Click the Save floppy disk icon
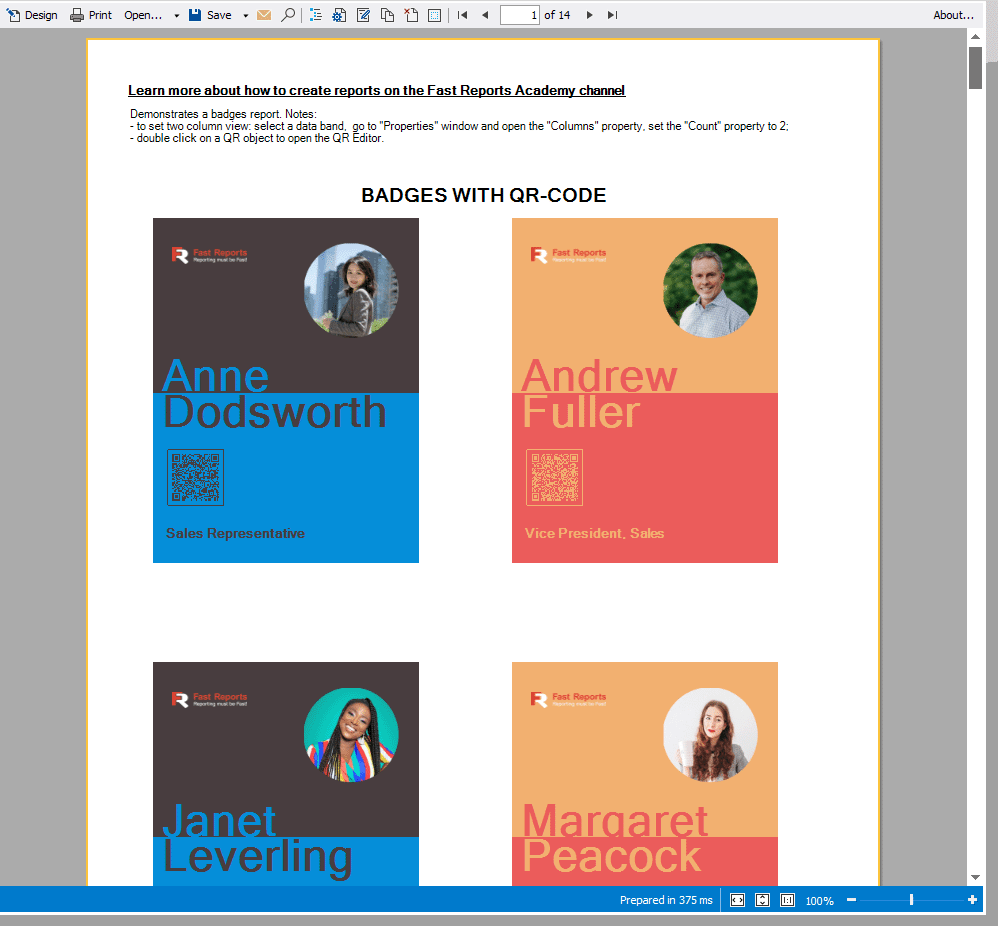The height and width of the screenshot is (926, 998). [x=196, y=15]
